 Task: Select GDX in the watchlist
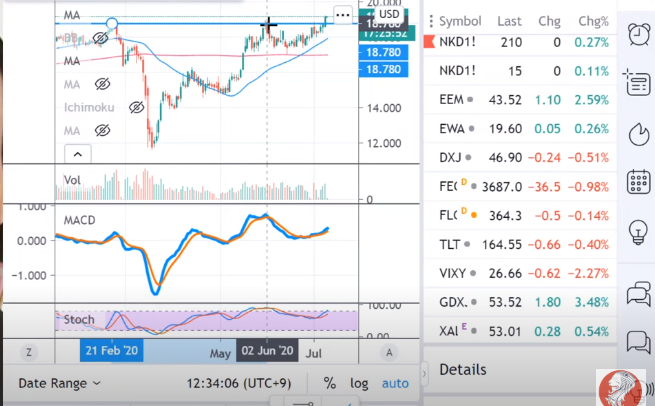tap(520, 302)
